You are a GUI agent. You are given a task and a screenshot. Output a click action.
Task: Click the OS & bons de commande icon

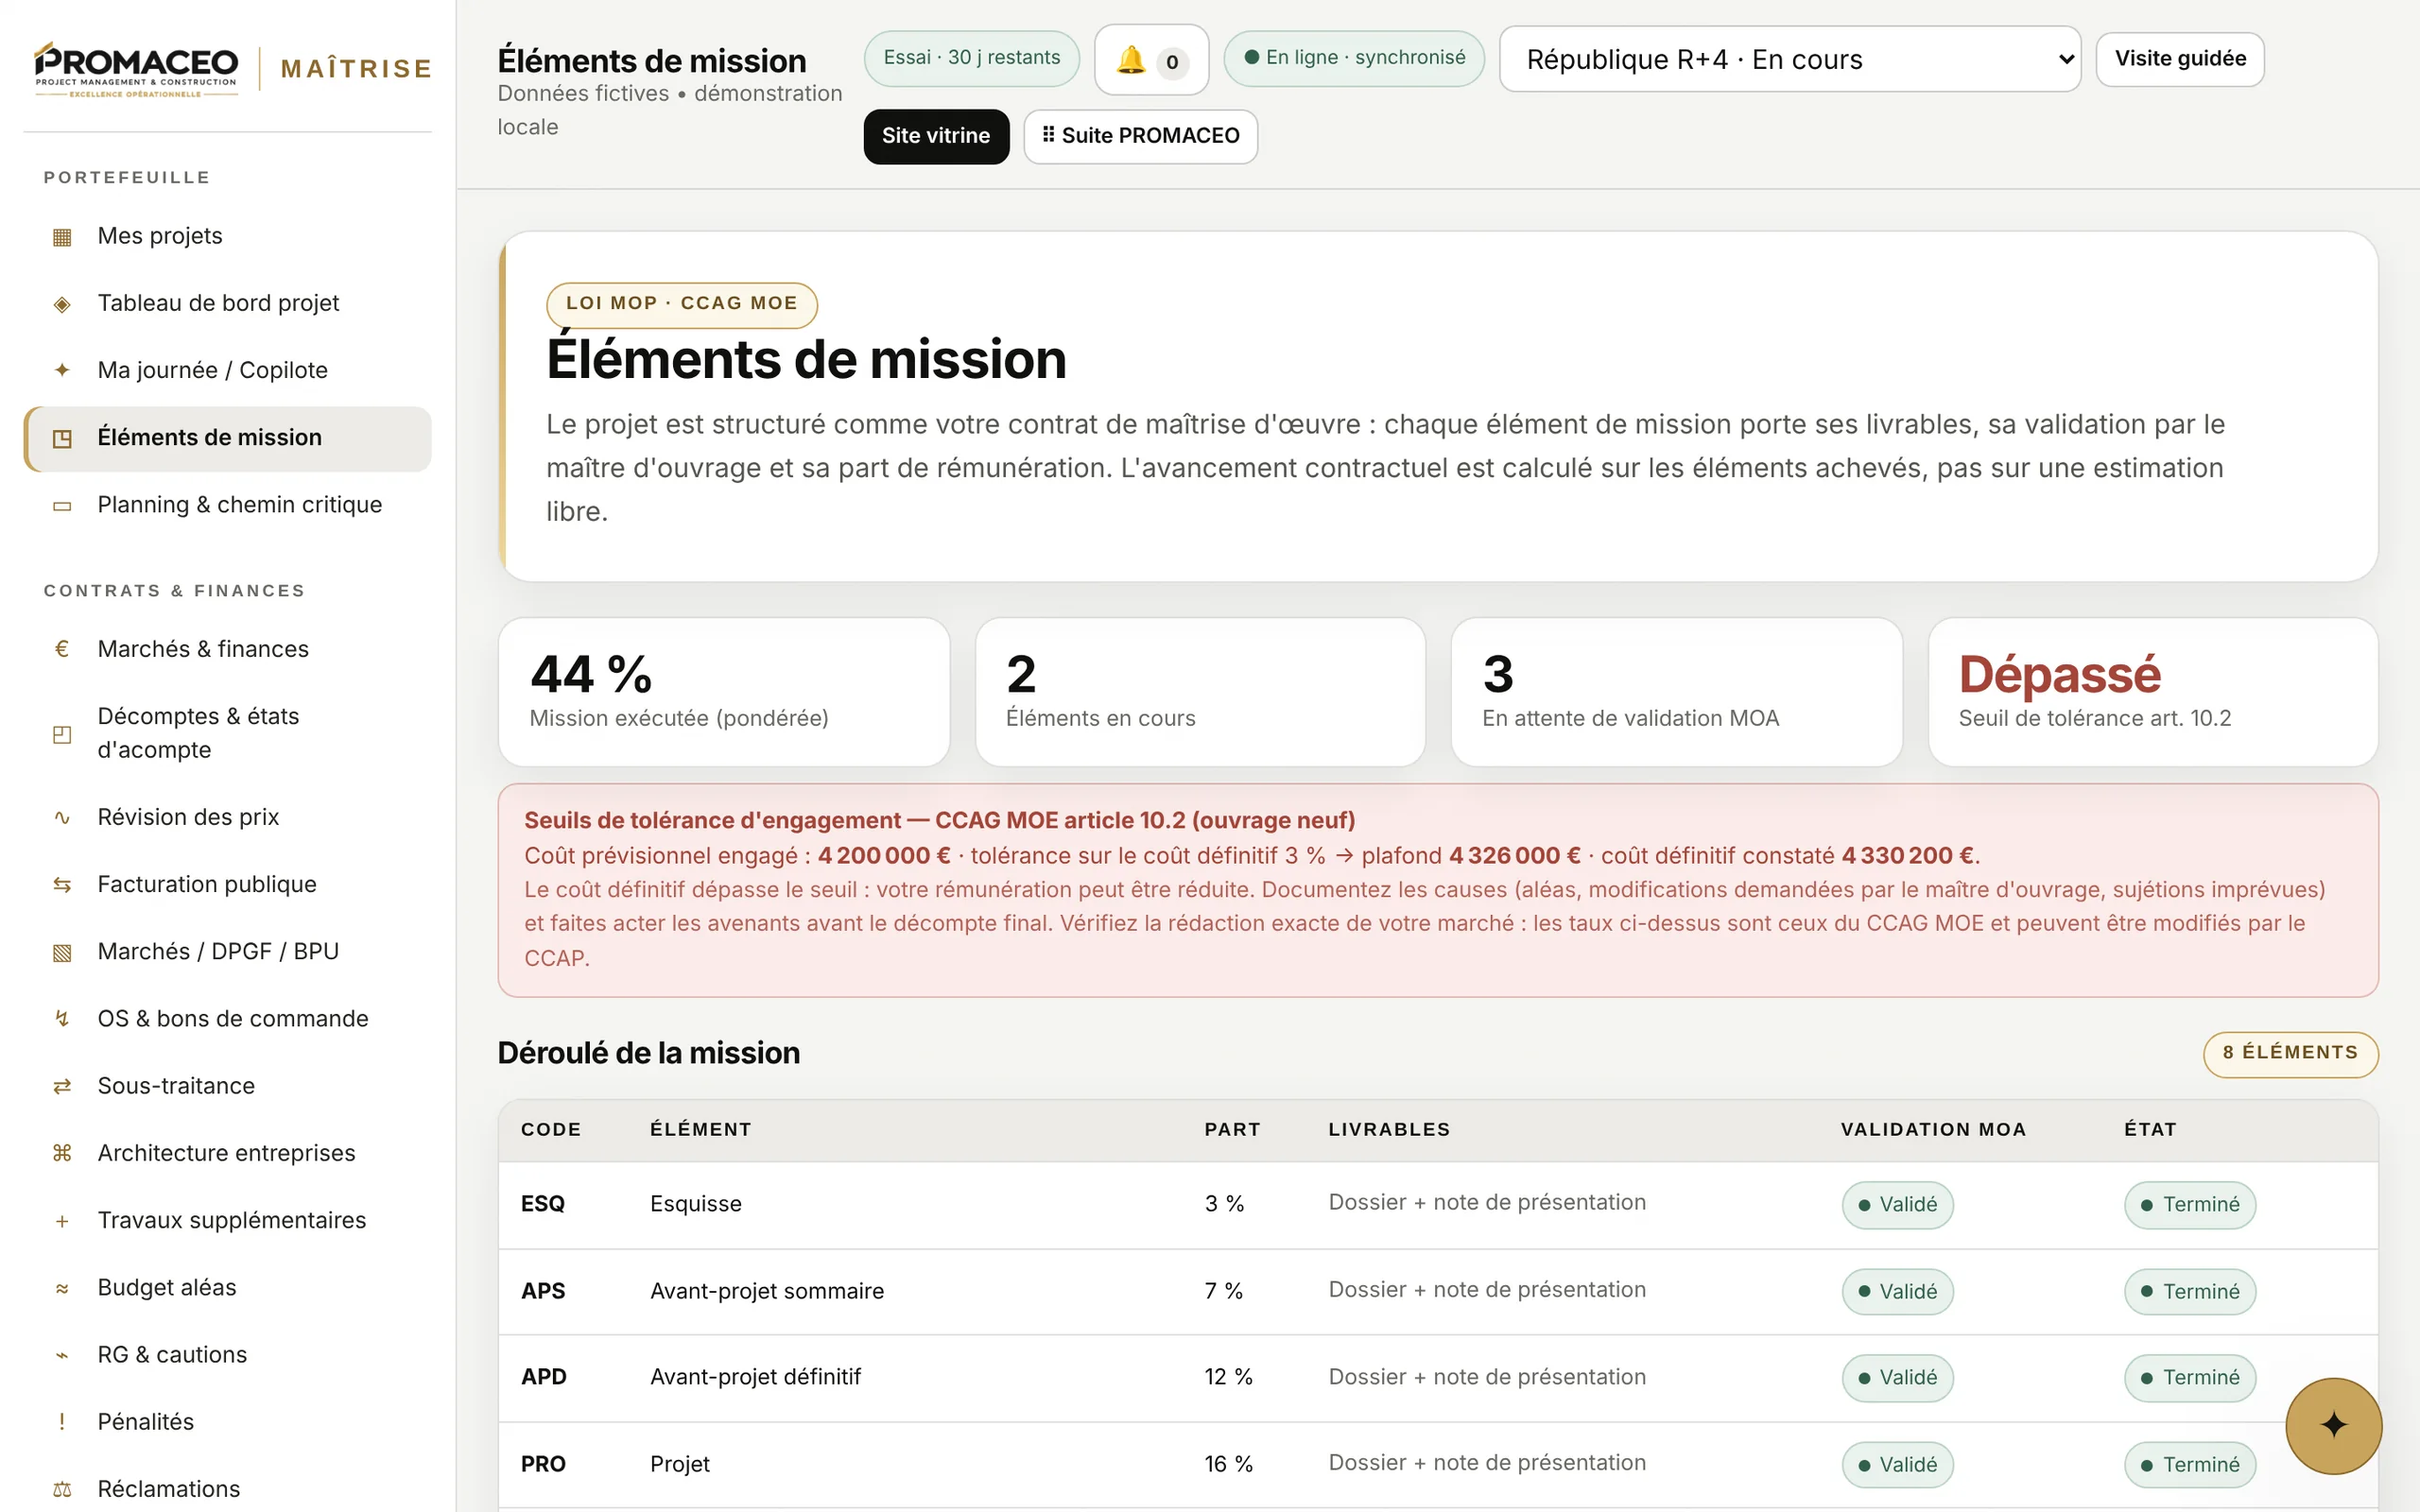point(62,1019)
